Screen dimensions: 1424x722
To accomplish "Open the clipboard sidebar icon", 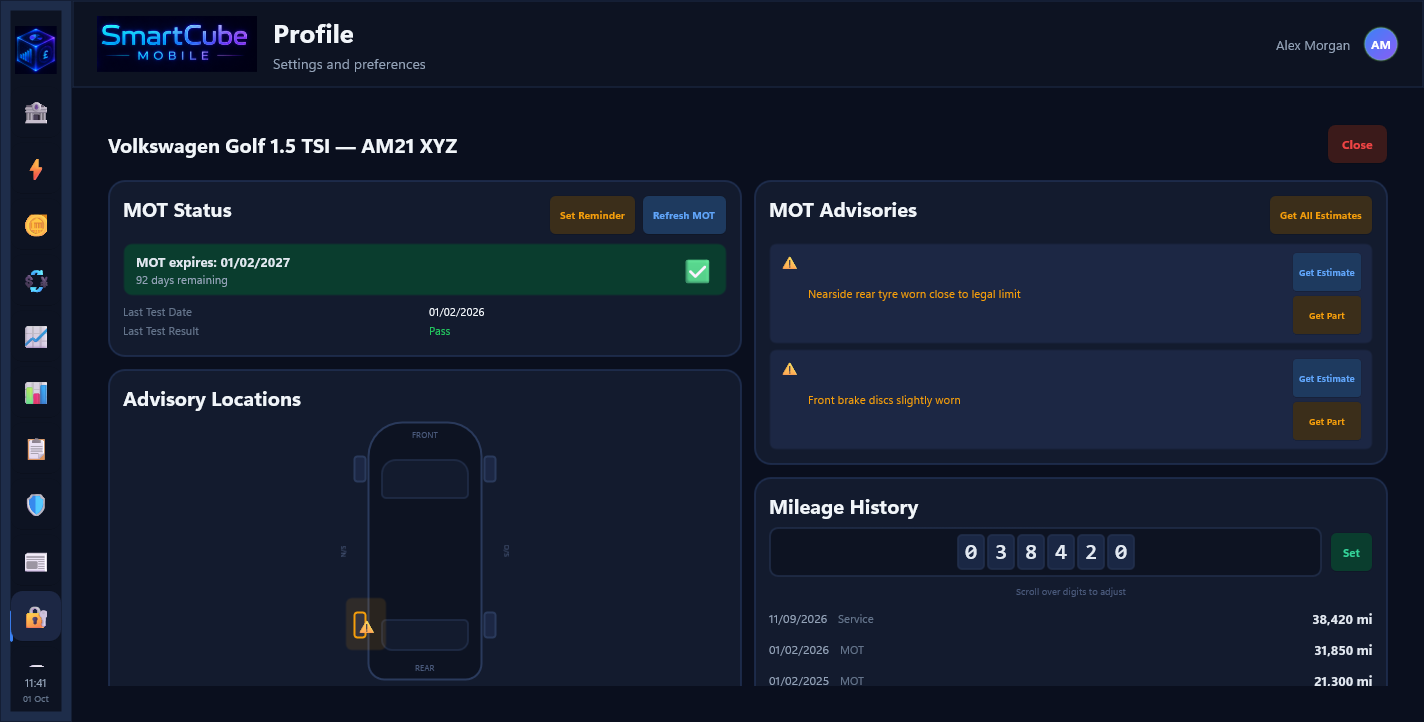I will click(x=36, y=449).
